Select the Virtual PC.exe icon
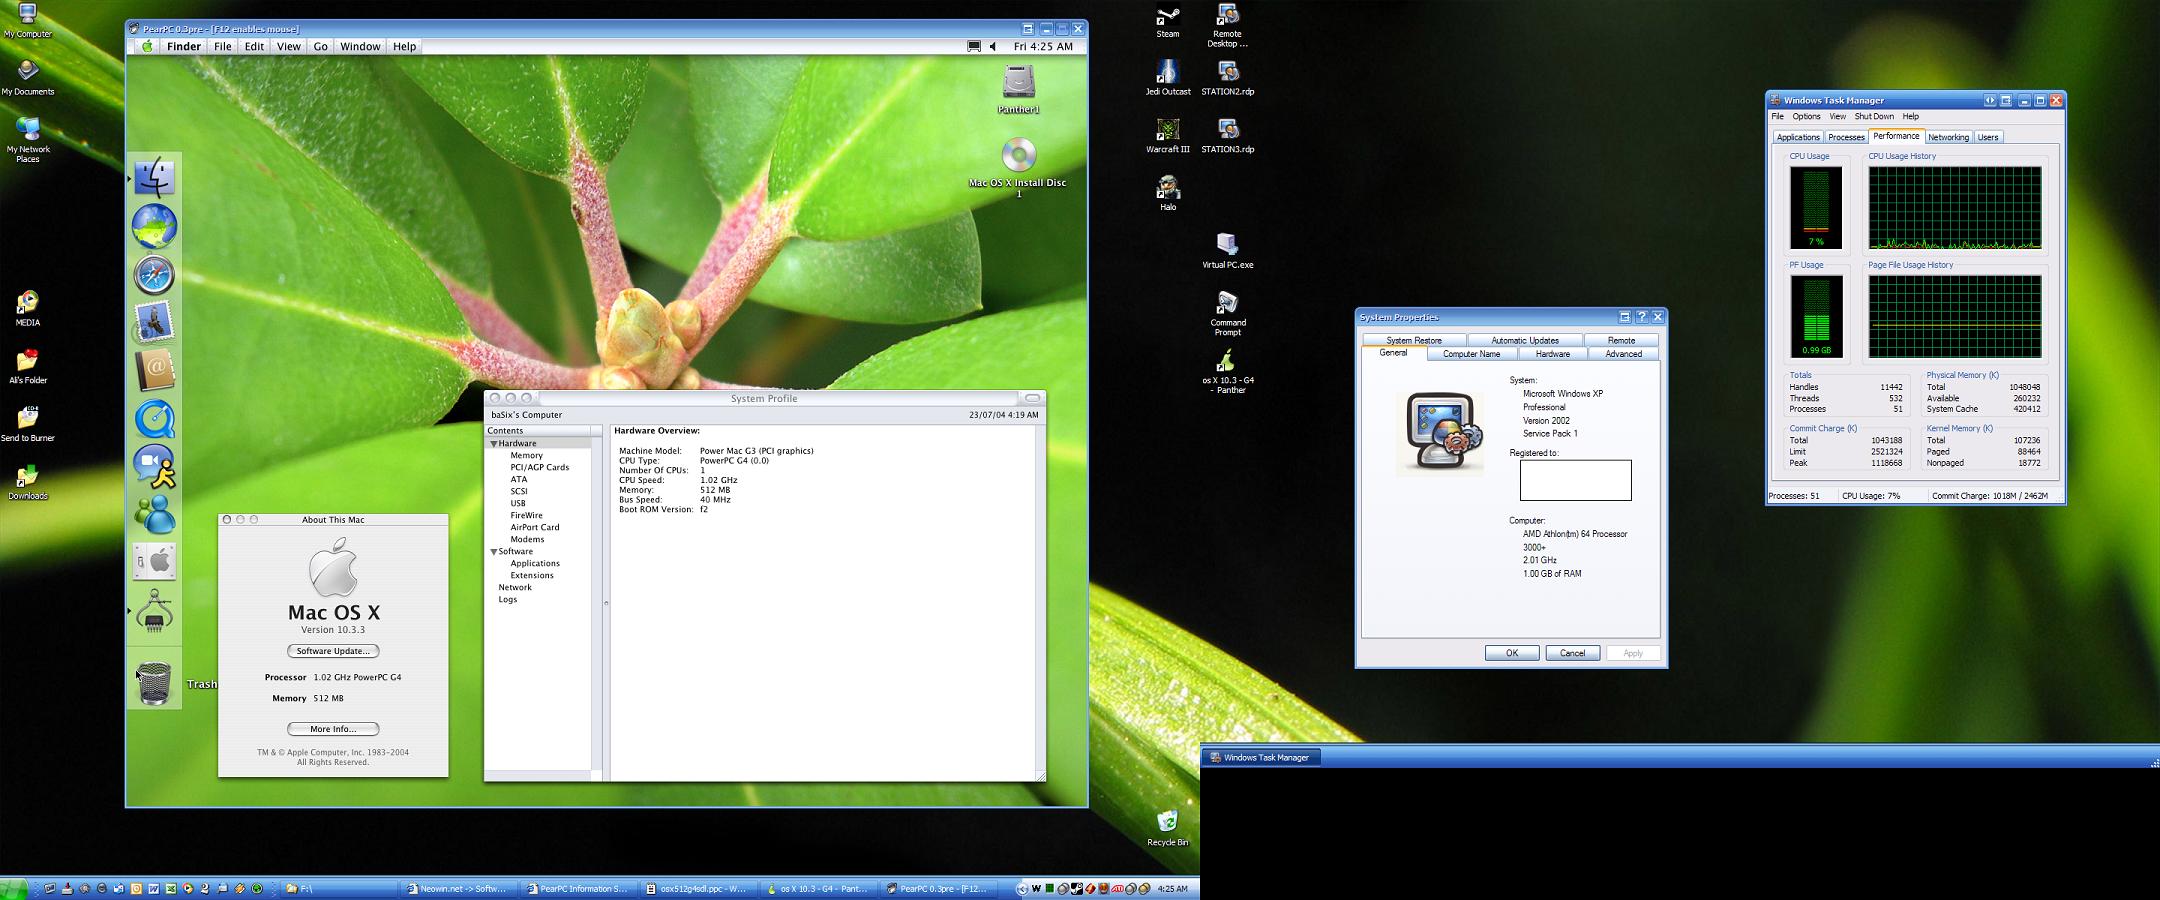The image size is (2160, 900). pos(1227,251)
